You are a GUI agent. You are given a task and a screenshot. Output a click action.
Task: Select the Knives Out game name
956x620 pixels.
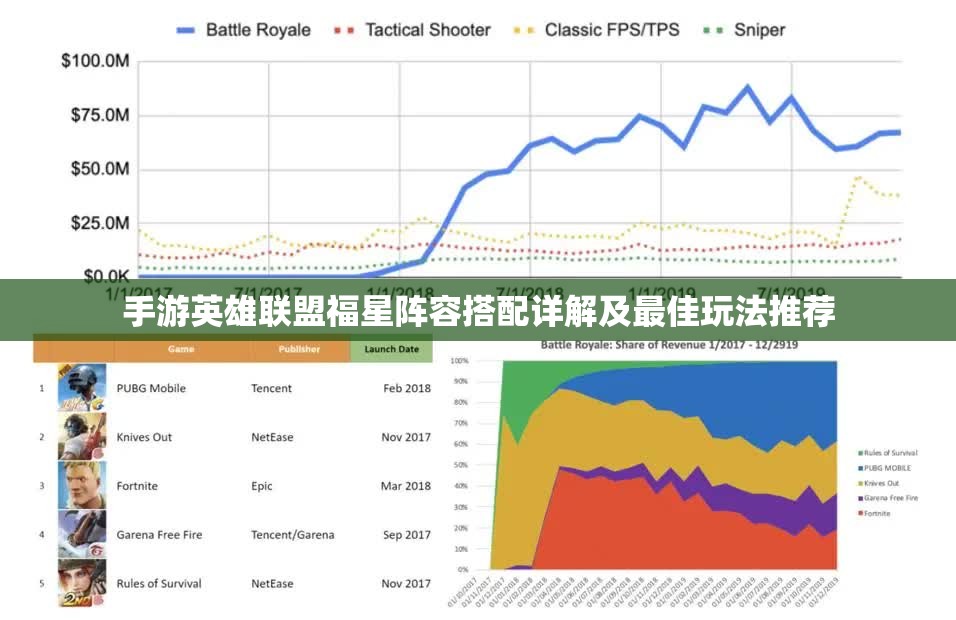point(144,437)
